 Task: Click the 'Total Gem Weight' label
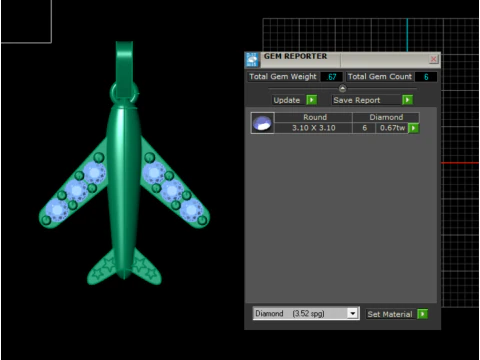click(x=283, y=77)
